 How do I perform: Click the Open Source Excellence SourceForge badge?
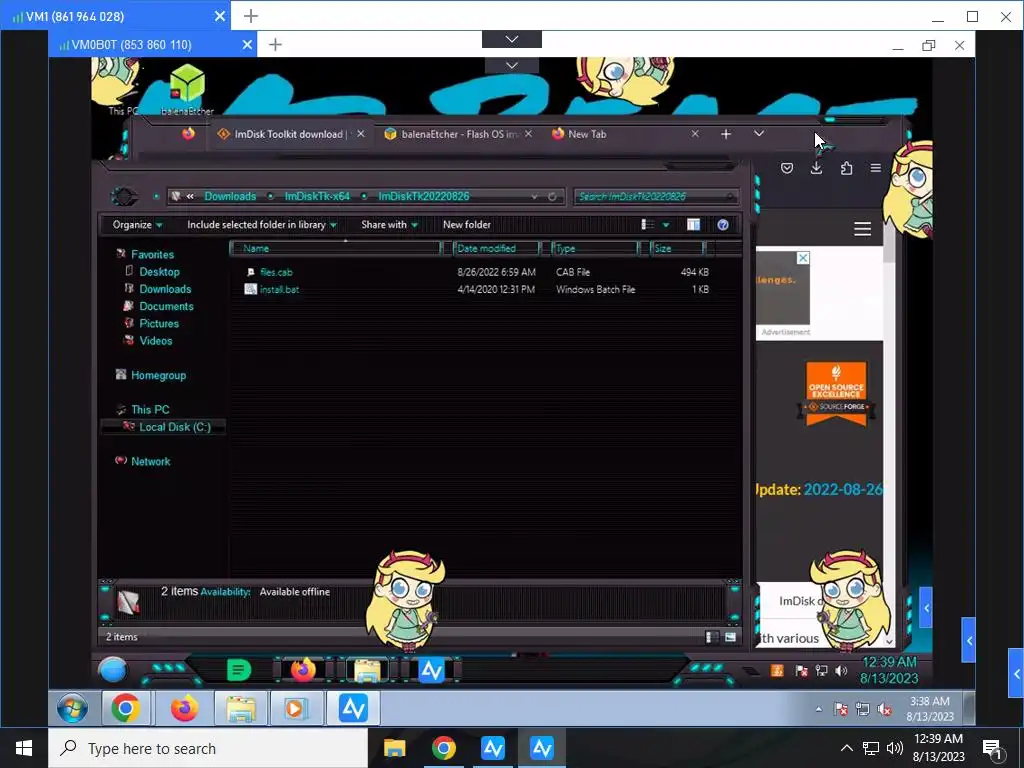[x=837, y=394]
